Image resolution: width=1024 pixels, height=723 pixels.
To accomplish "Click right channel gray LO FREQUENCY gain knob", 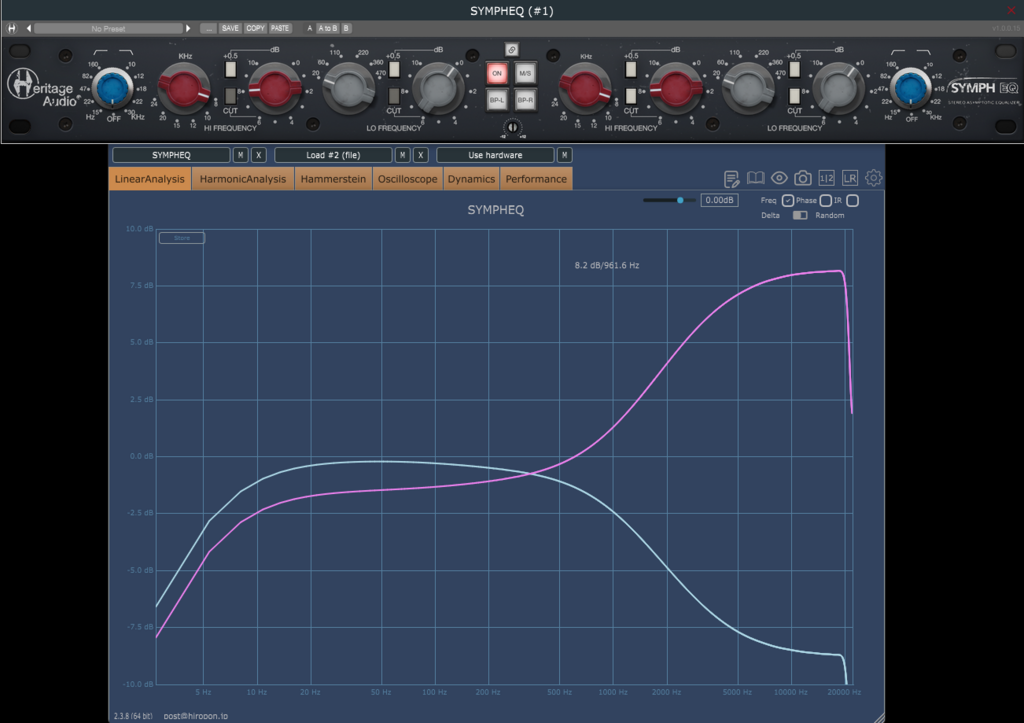I will 839,88.
